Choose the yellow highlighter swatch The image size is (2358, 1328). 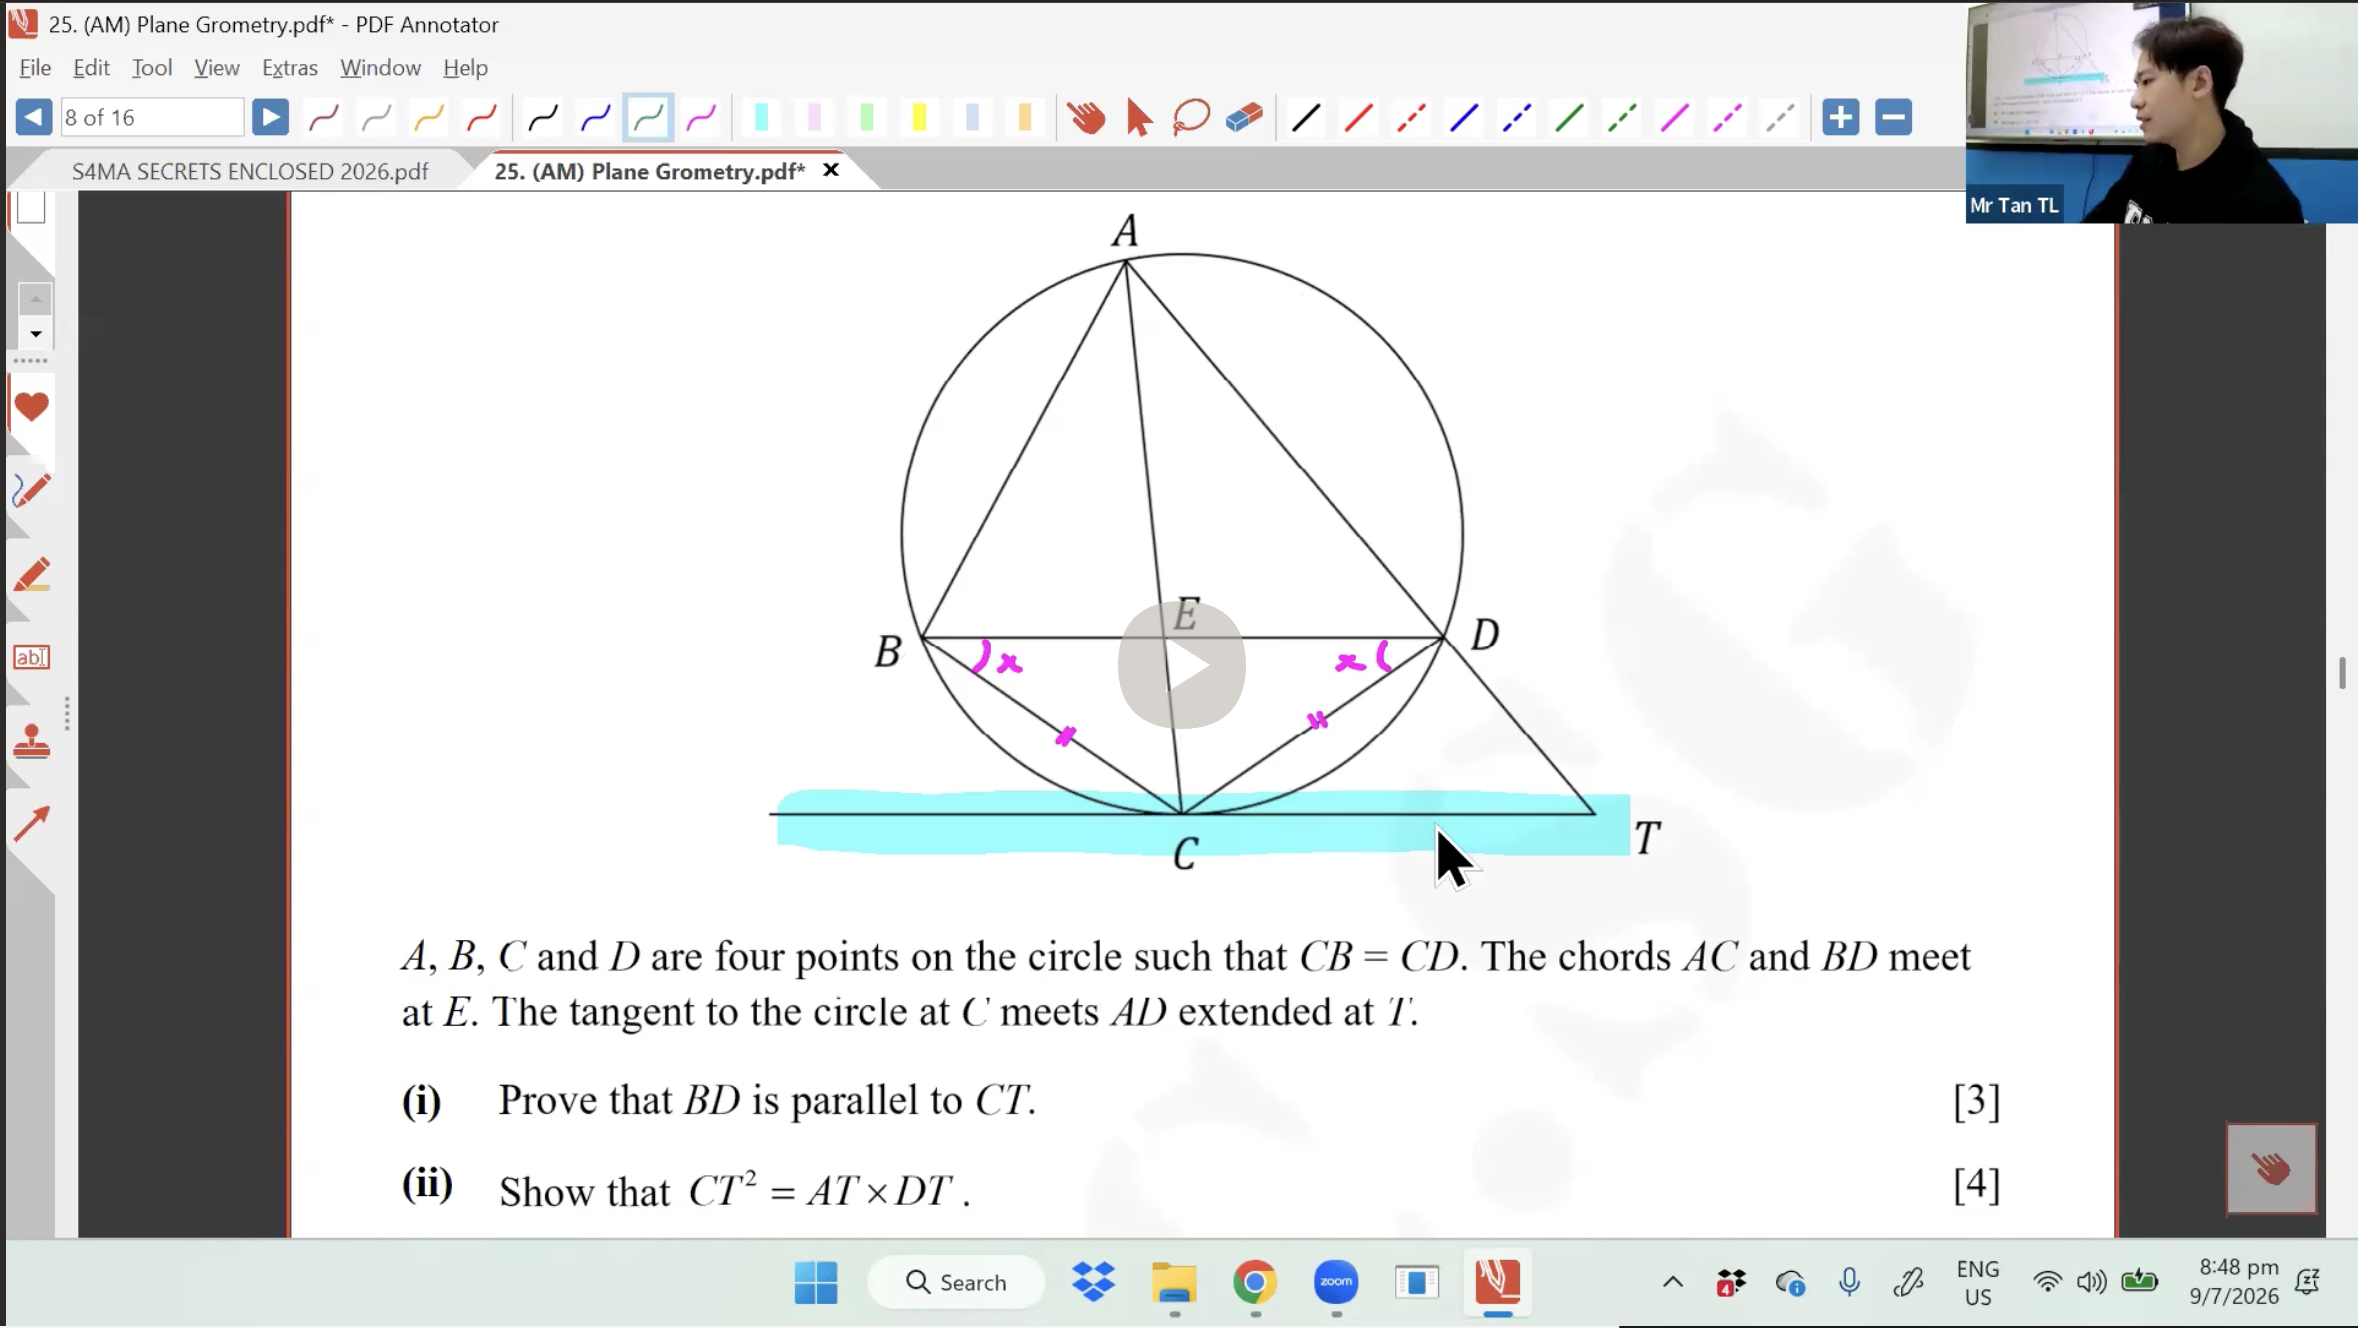pyautogui.click(x=919, y=118)
